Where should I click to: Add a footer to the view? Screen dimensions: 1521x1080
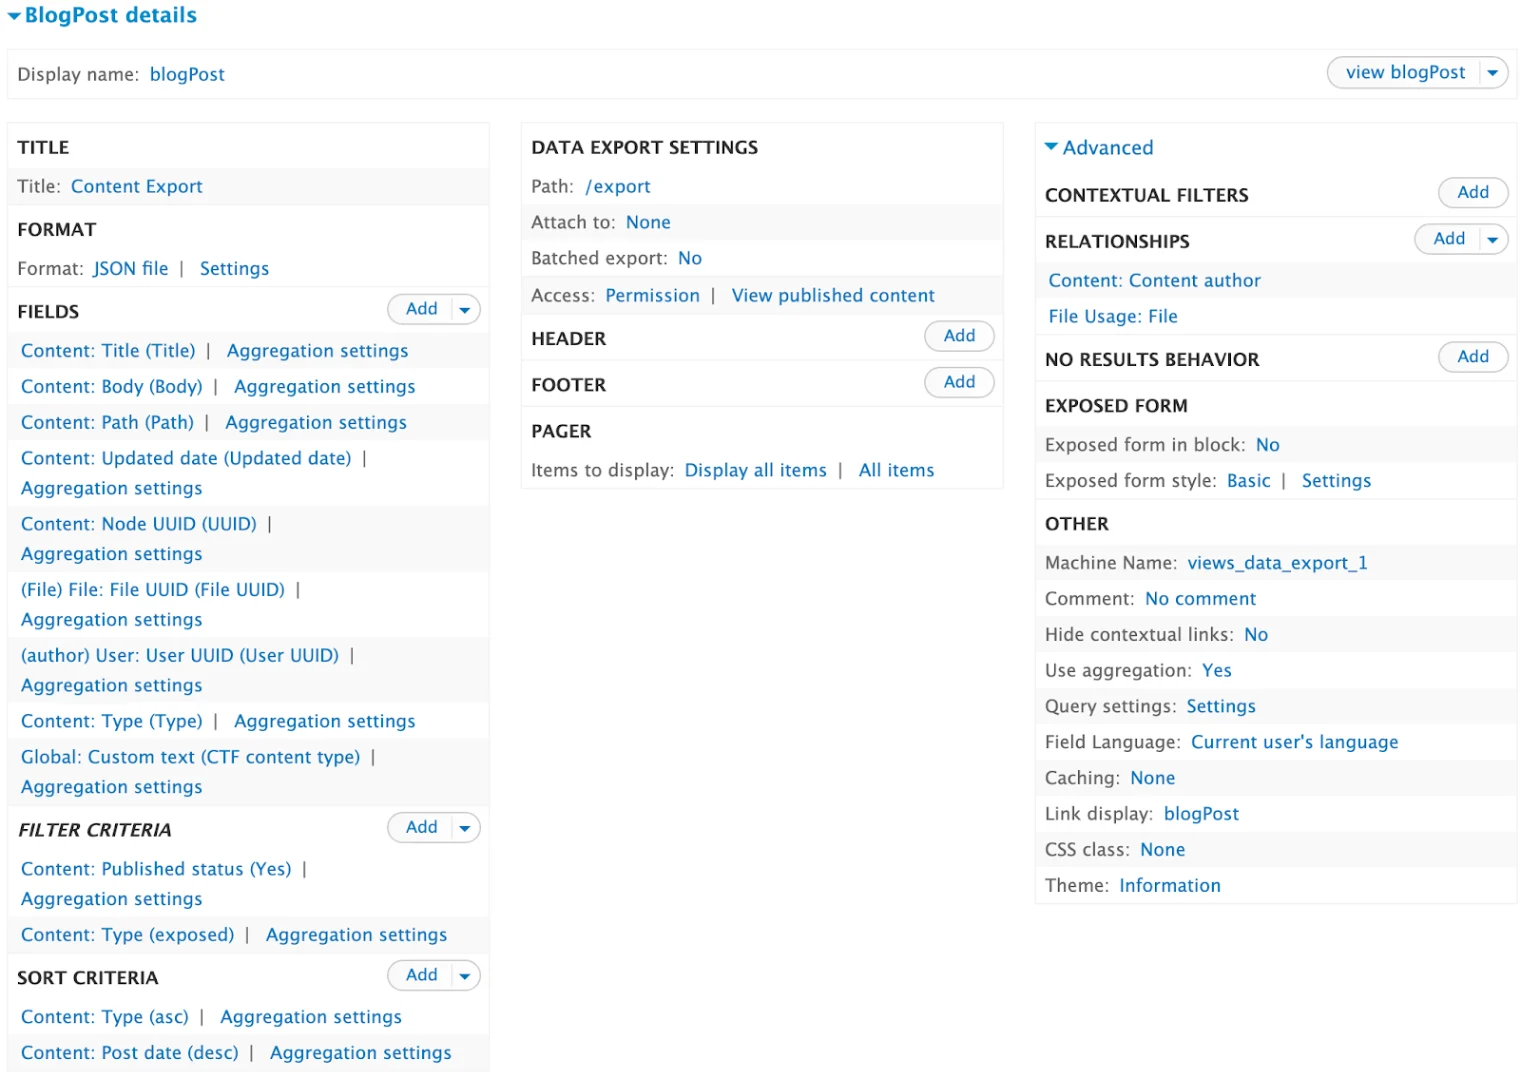(958, 382)
